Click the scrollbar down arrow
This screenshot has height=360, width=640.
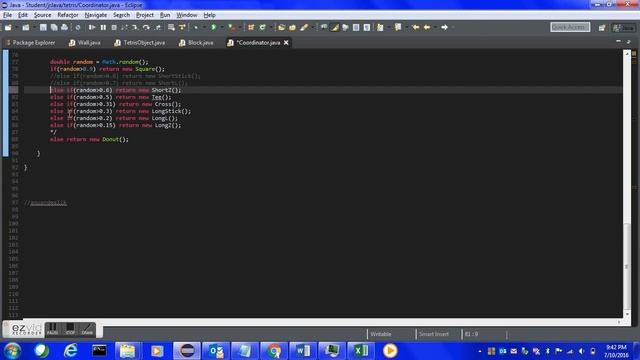[x=627, y=314]
